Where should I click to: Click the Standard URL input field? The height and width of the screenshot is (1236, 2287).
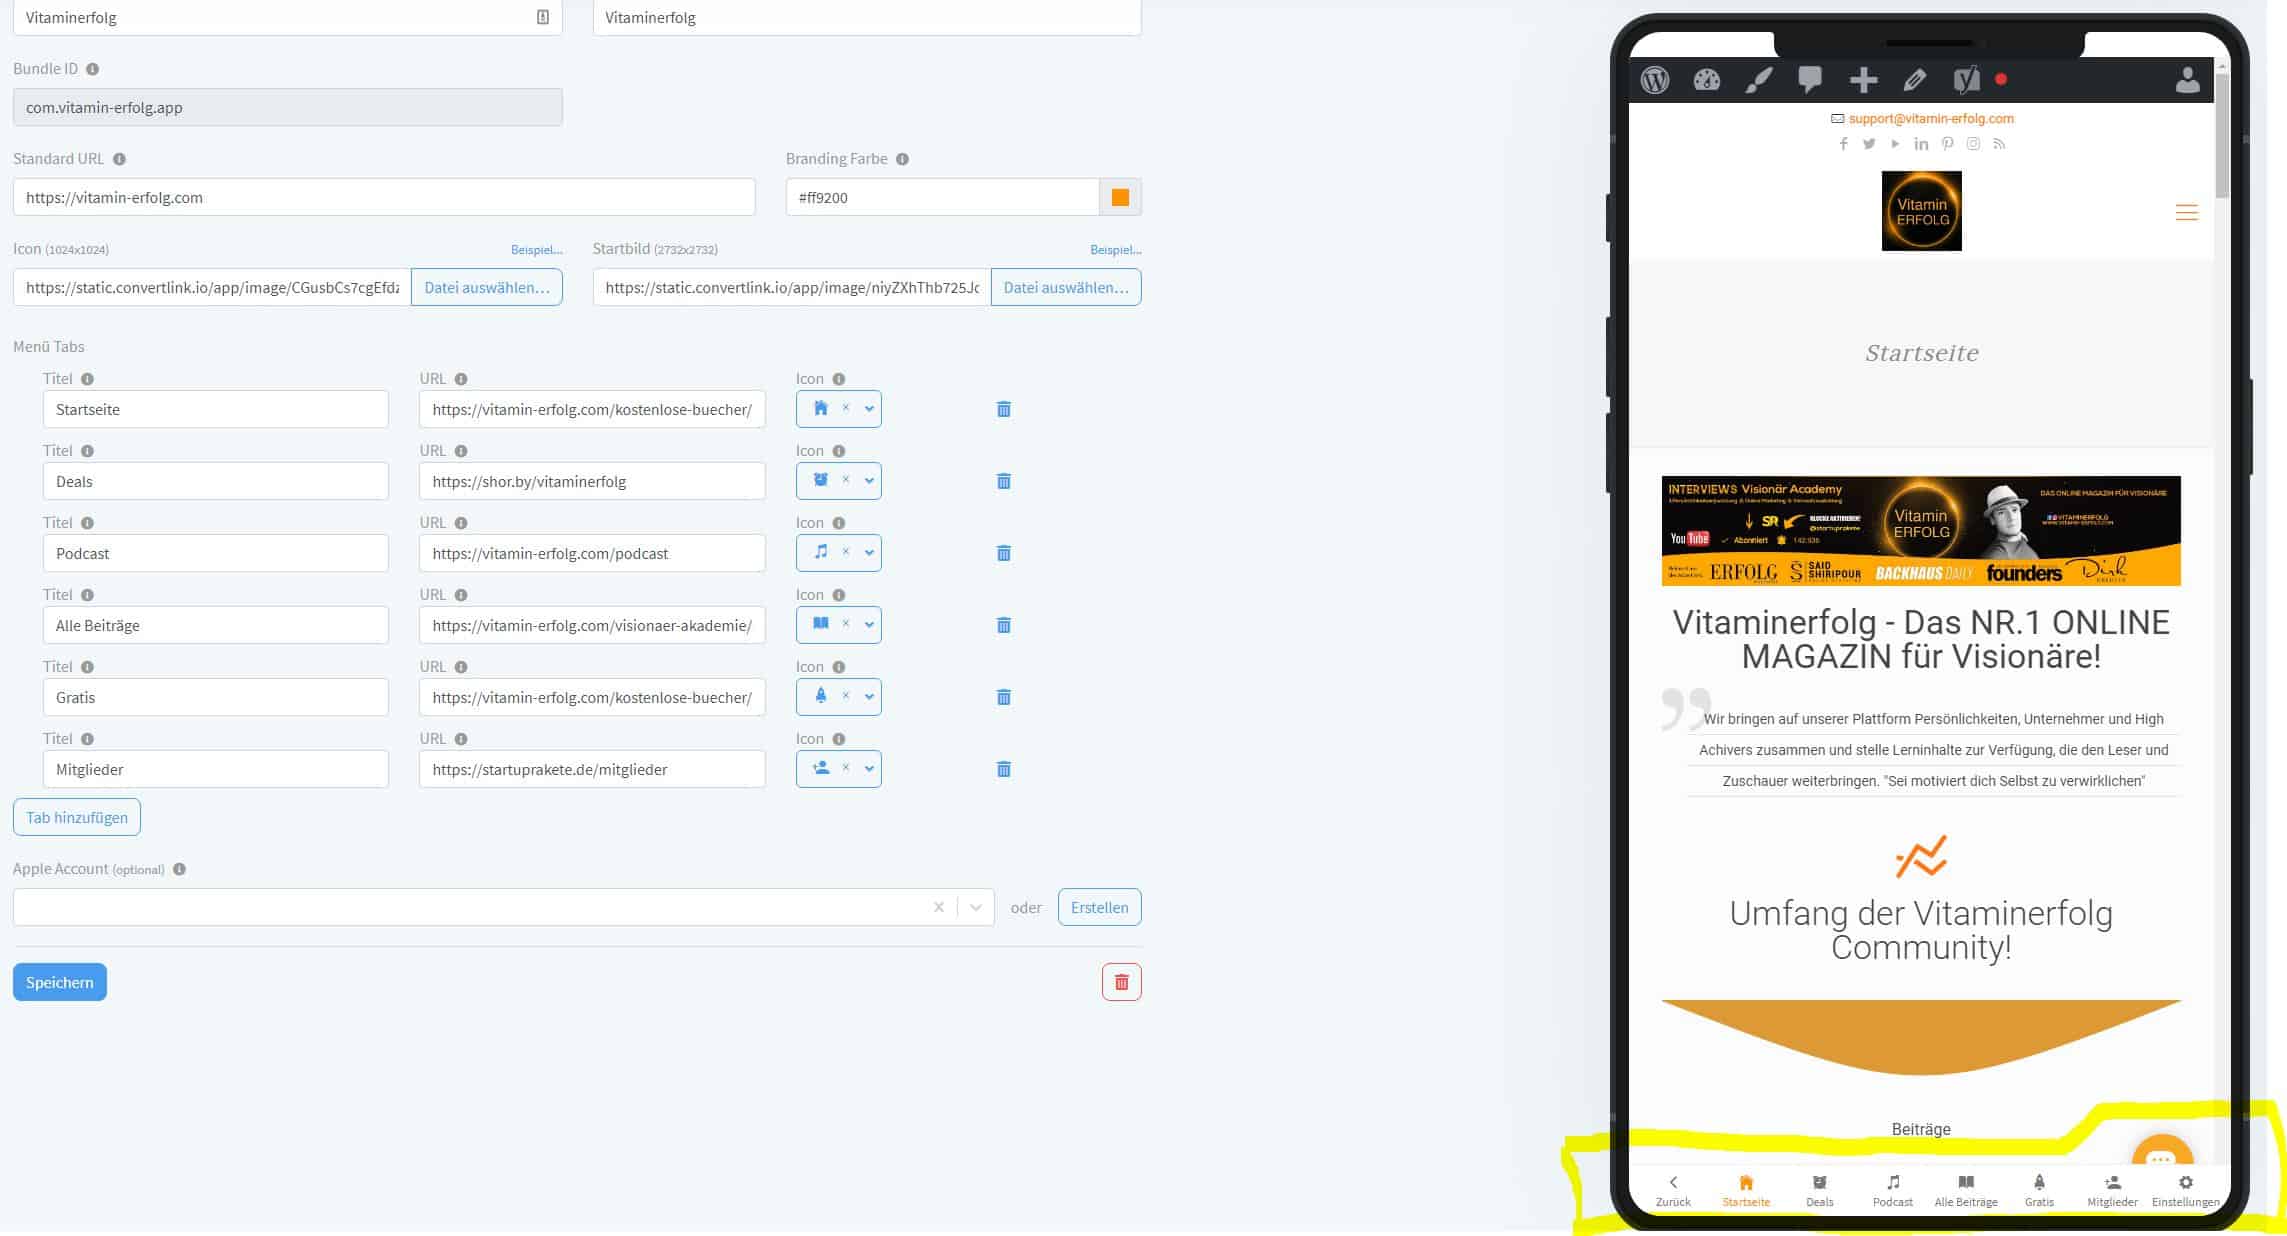tap(384, 197)
